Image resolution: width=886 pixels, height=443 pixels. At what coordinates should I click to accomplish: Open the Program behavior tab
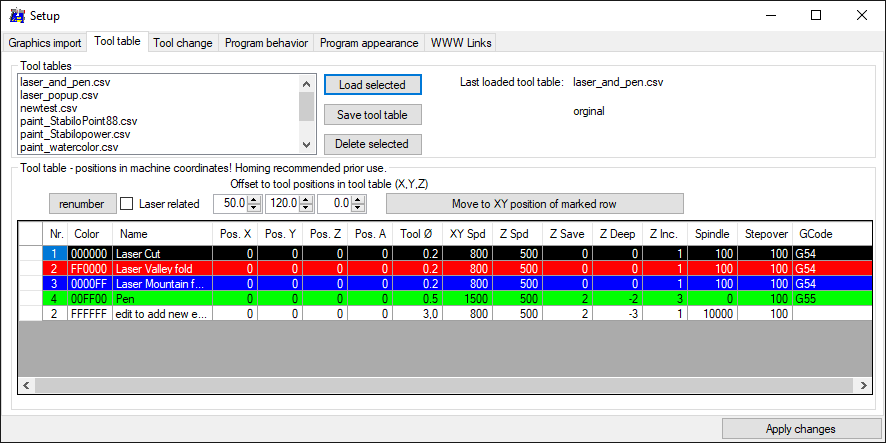(266, 43)
